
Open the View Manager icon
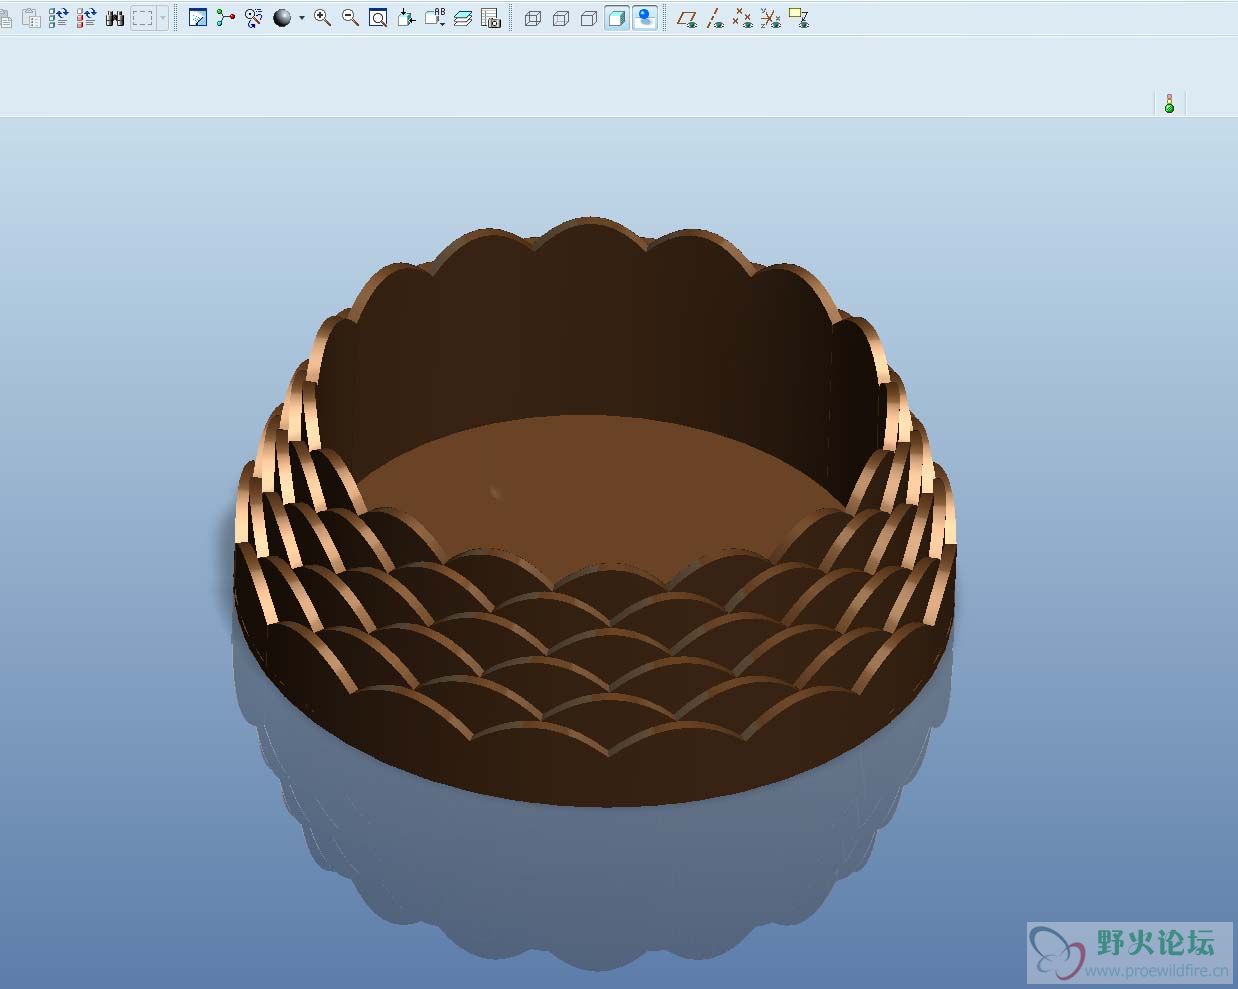pyautogui.click(x=490, y=18)
